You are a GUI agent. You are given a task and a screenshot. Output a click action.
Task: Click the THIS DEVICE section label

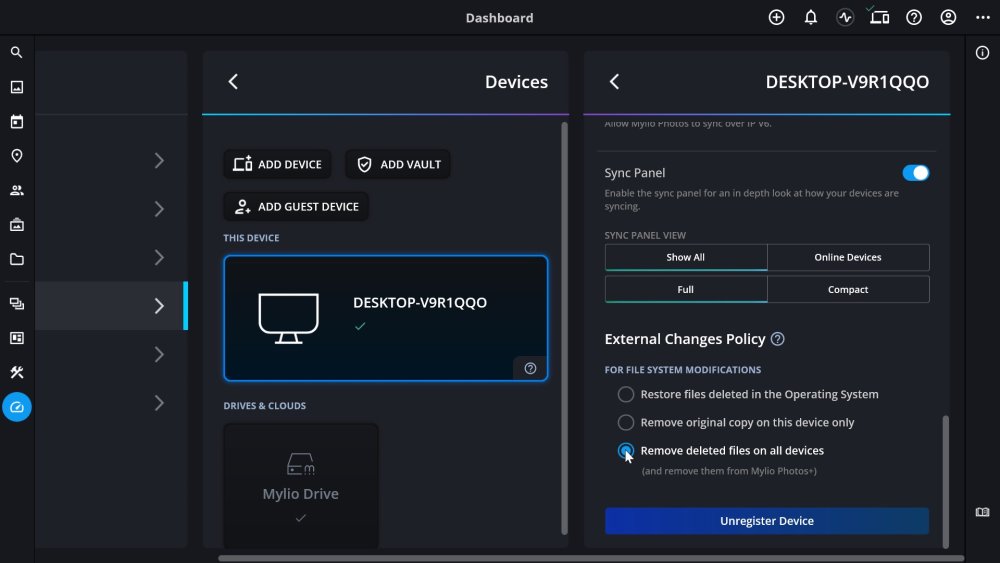tap(251, 238)
